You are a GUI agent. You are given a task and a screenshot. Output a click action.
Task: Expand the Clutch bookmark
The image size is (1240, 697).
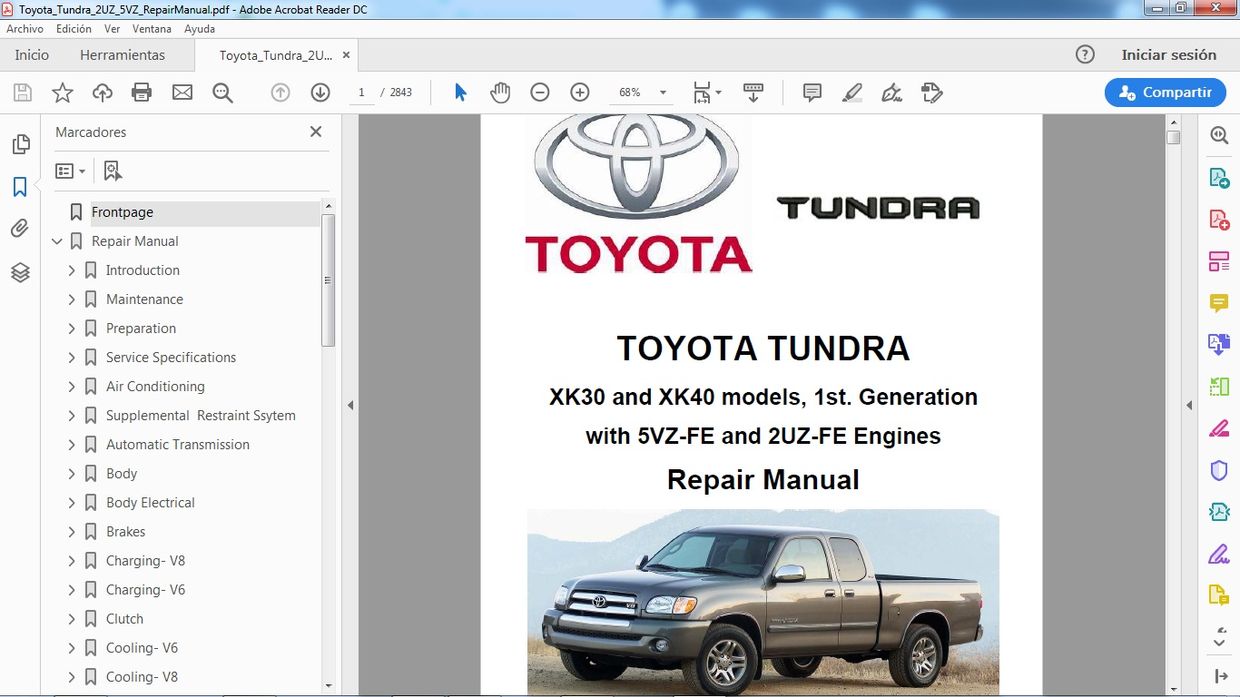[71, 618]
